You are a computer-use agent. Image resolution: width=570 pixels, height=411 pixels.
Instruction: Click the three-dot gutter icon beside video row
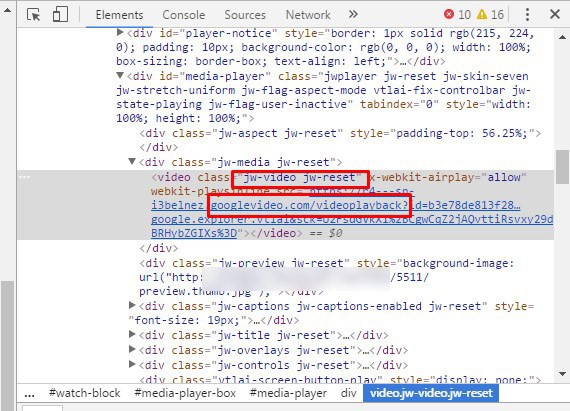coord(25,177)
